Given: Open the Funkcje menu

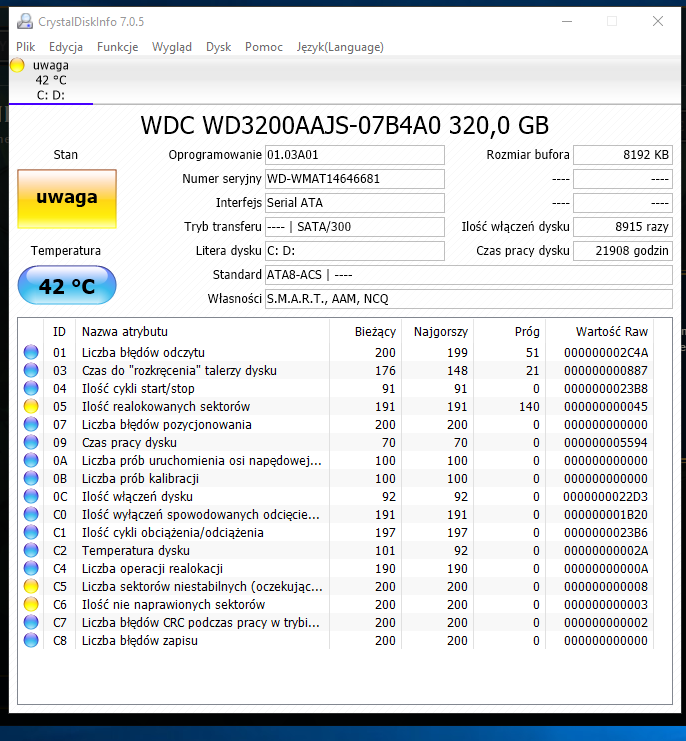Looking at the screenshot, I should (117, 47).
